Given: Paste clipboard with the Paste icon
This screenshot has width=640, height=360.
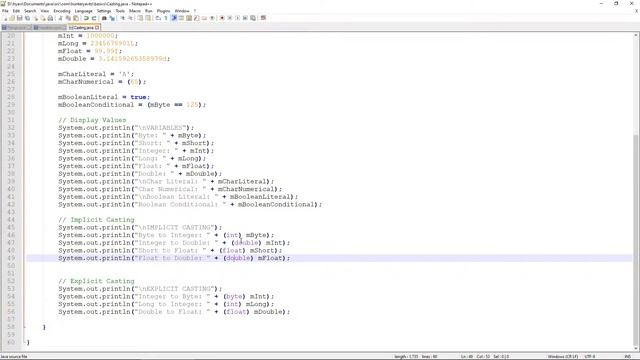Looking at the screenshot, I should click(76, 18).
